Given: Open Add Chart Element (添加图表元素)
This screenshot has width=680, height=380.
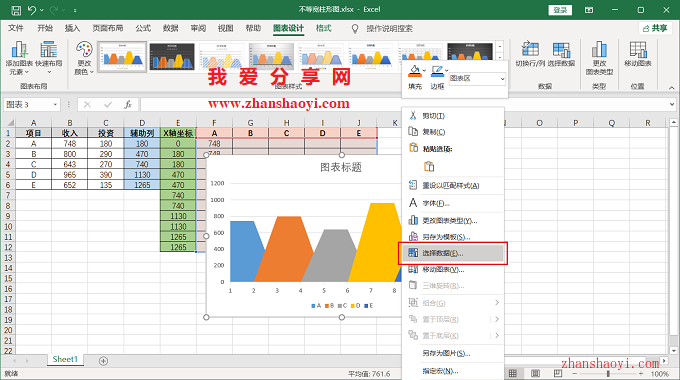Looking at the screenshot, I should (x=19, y=58).
